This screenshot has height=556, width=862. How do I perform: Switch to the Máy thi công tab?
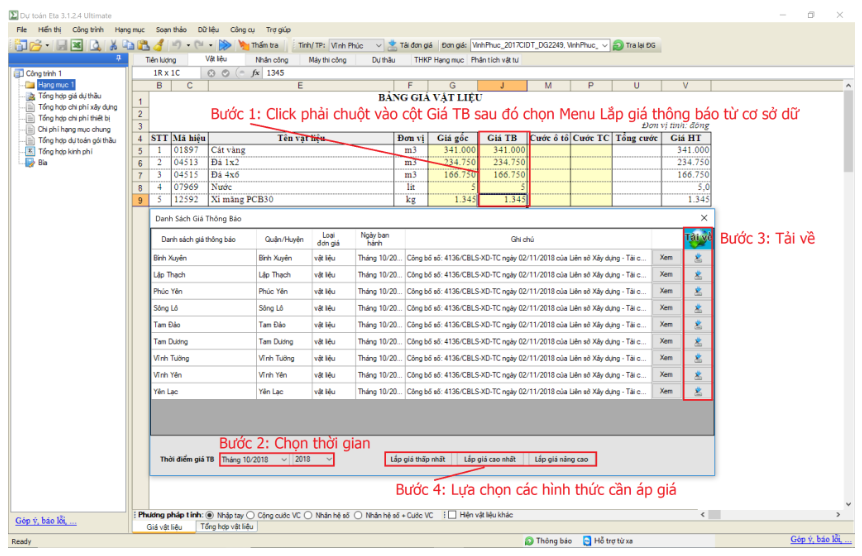click(x=328, y=60)
